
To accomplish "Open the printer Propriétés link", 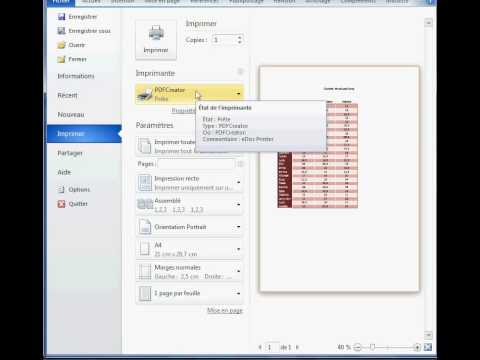I will [x=183, y=110].
